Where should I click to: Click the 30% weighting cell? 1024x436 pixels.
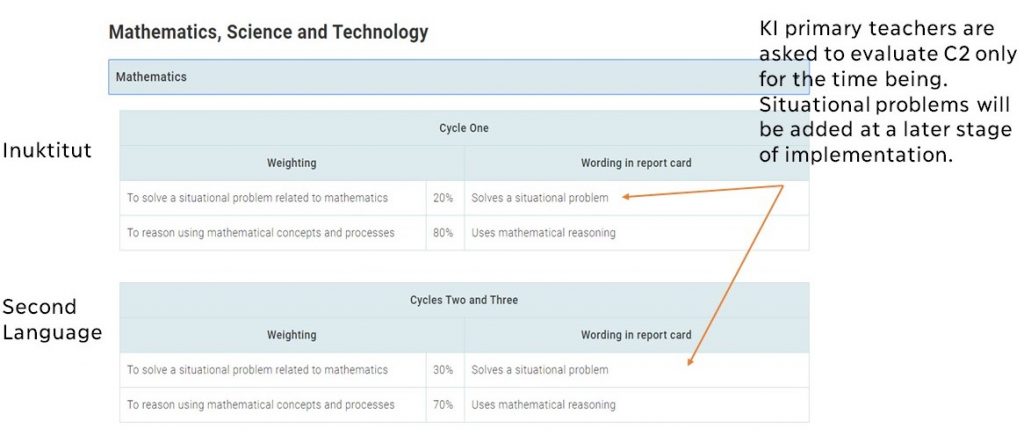click(443, 370)
